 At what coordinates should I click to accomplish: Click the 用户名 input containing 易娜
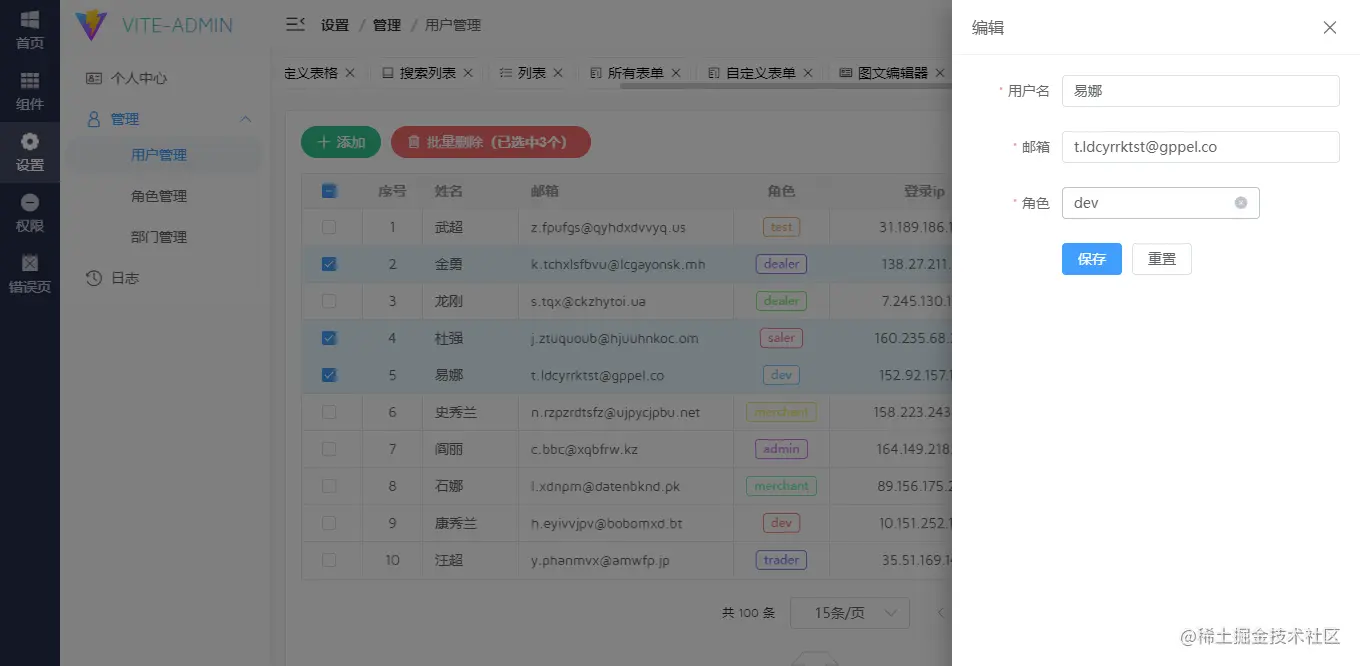tap(1200, 91)
